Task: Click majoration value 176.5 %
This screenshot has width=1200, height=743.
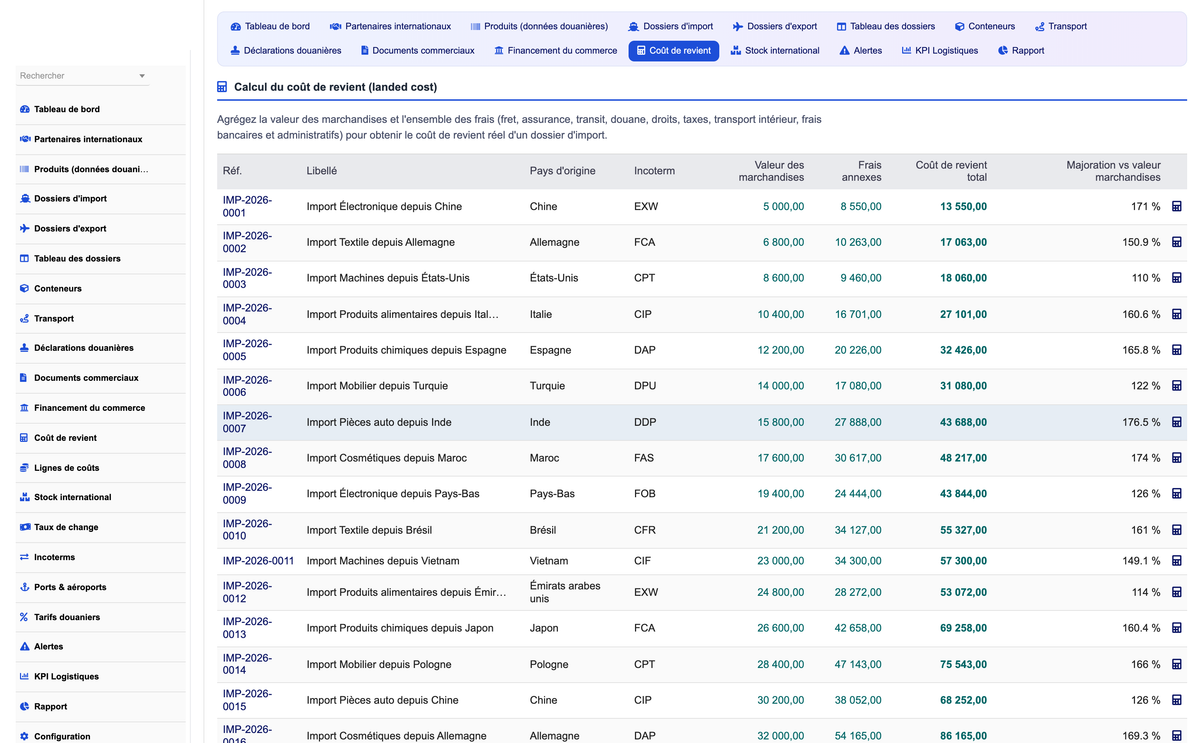Action: tap(1141, 422)
